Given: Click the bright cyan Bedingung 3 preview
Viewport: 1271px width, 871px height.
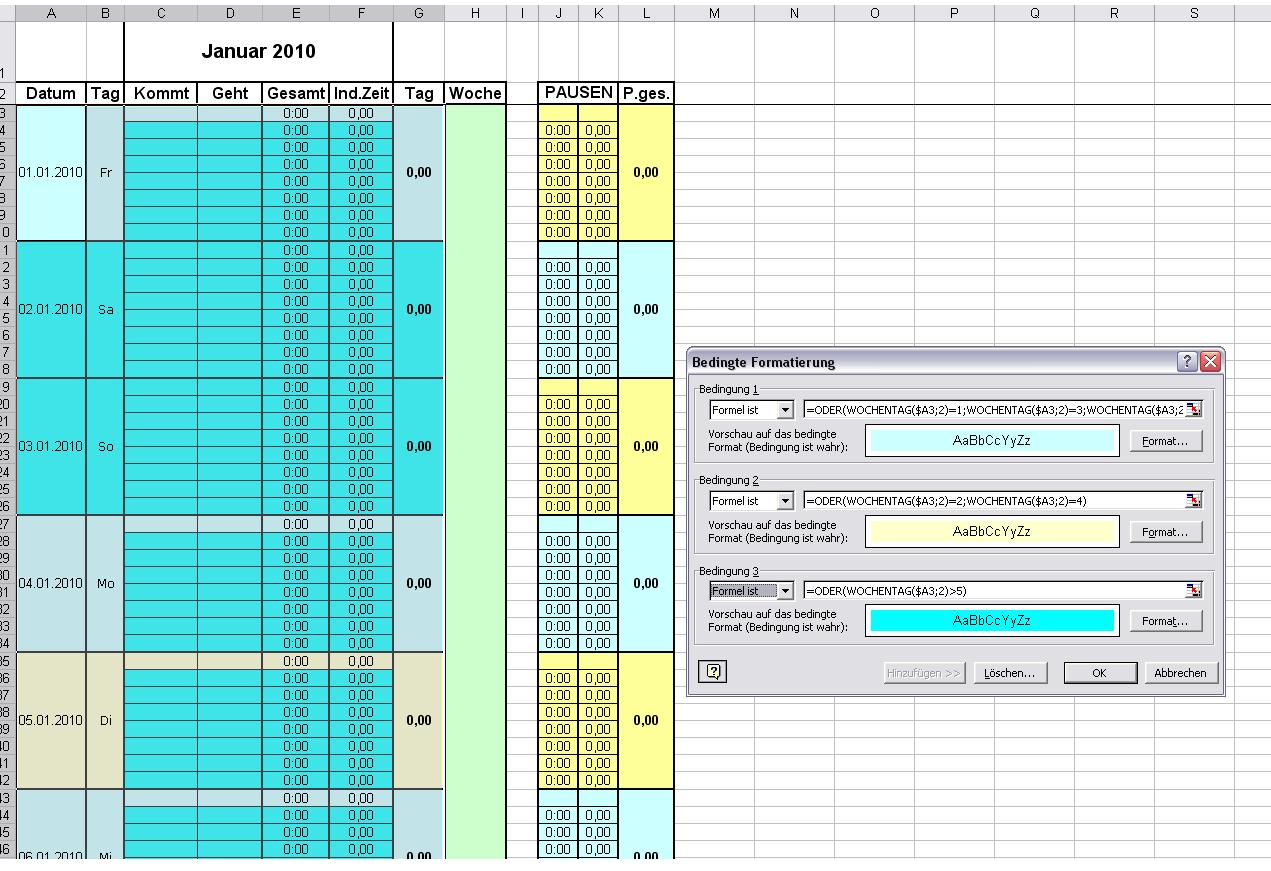Looking at the screenshot, I should tap(992, 621).
